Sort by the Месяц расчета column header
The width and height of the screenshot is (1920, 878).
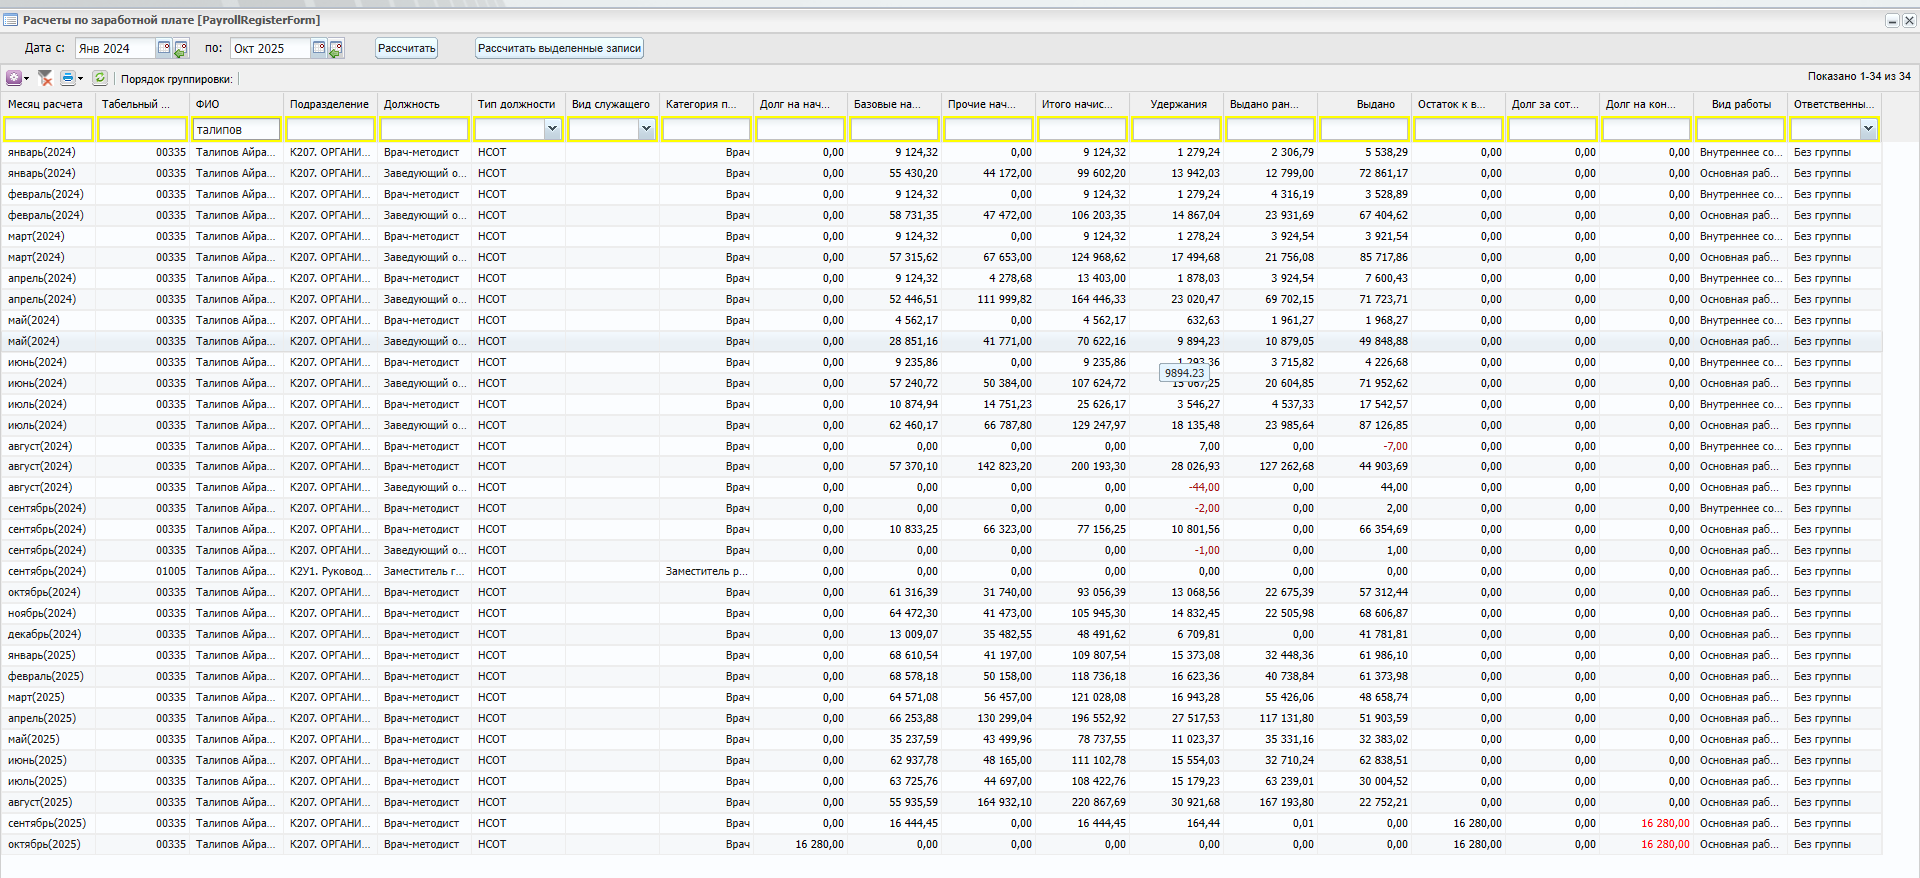click(46, 104)
